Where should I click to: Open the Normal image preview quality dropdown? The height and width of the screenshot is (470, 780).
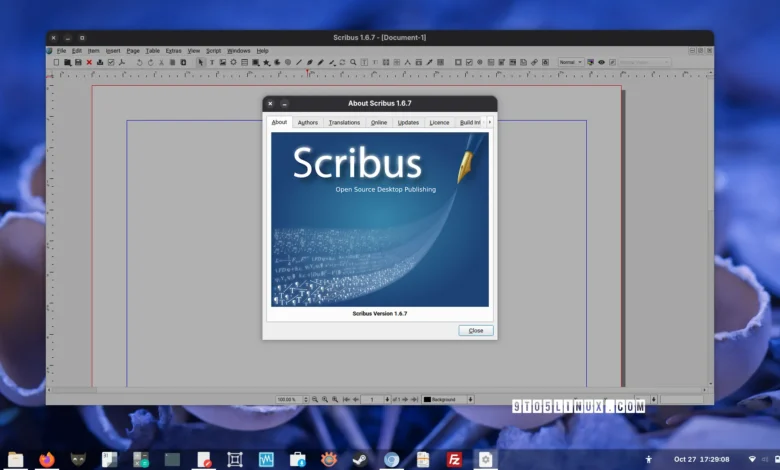click(x=571, y=62)
